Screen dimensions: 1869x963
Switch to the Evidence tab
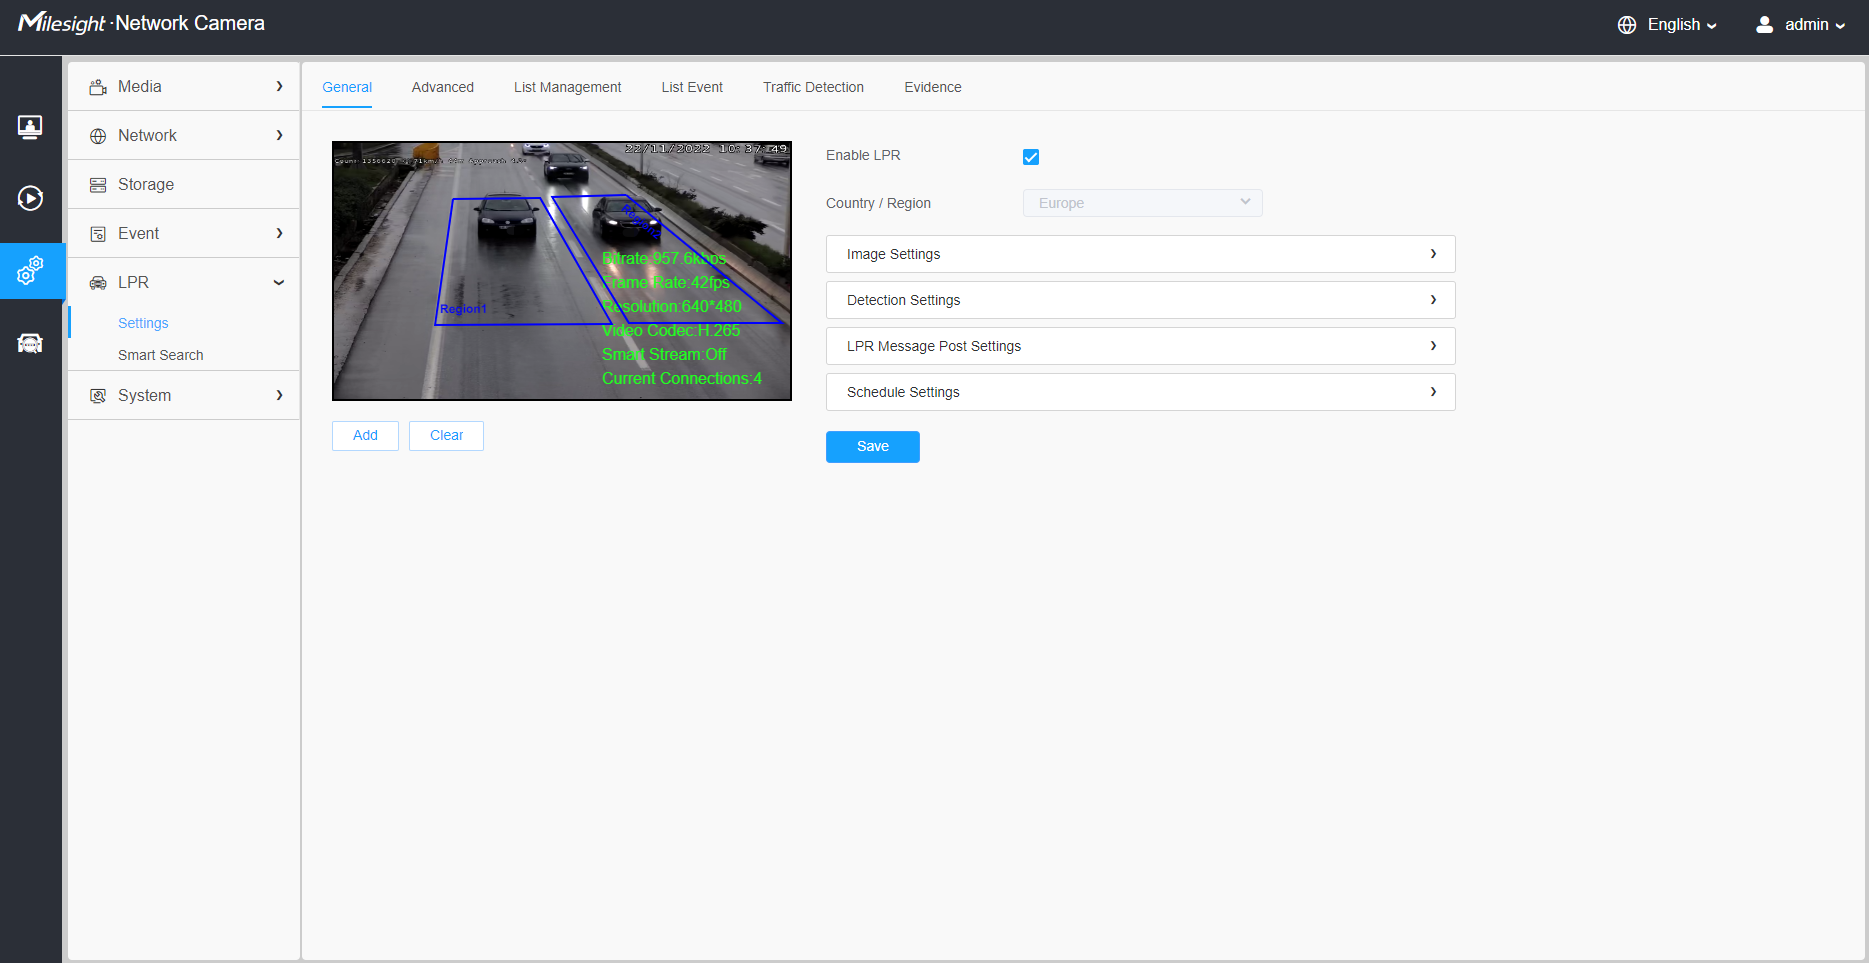tap(933, 87)
